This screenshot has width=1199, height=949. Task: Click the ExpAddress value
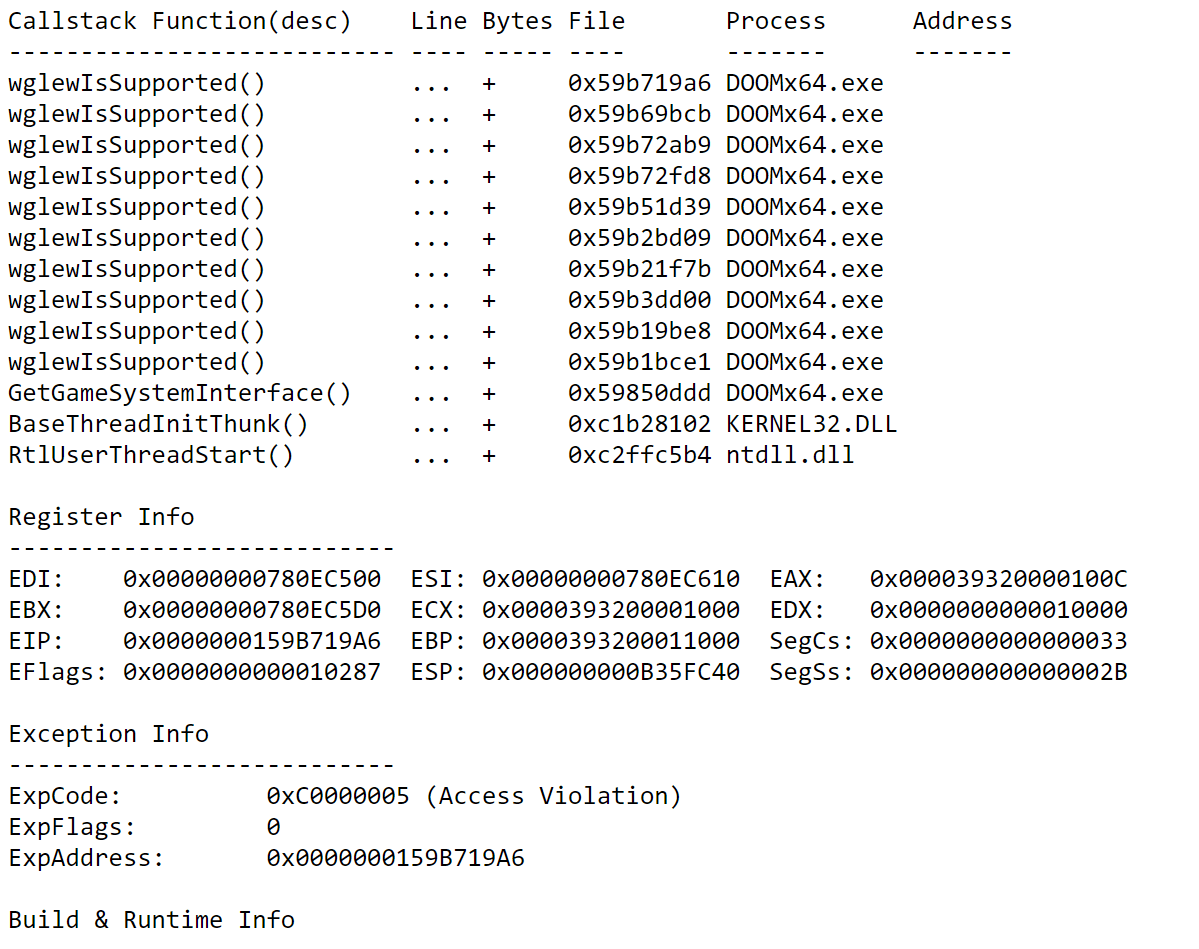tap(395, 858)
